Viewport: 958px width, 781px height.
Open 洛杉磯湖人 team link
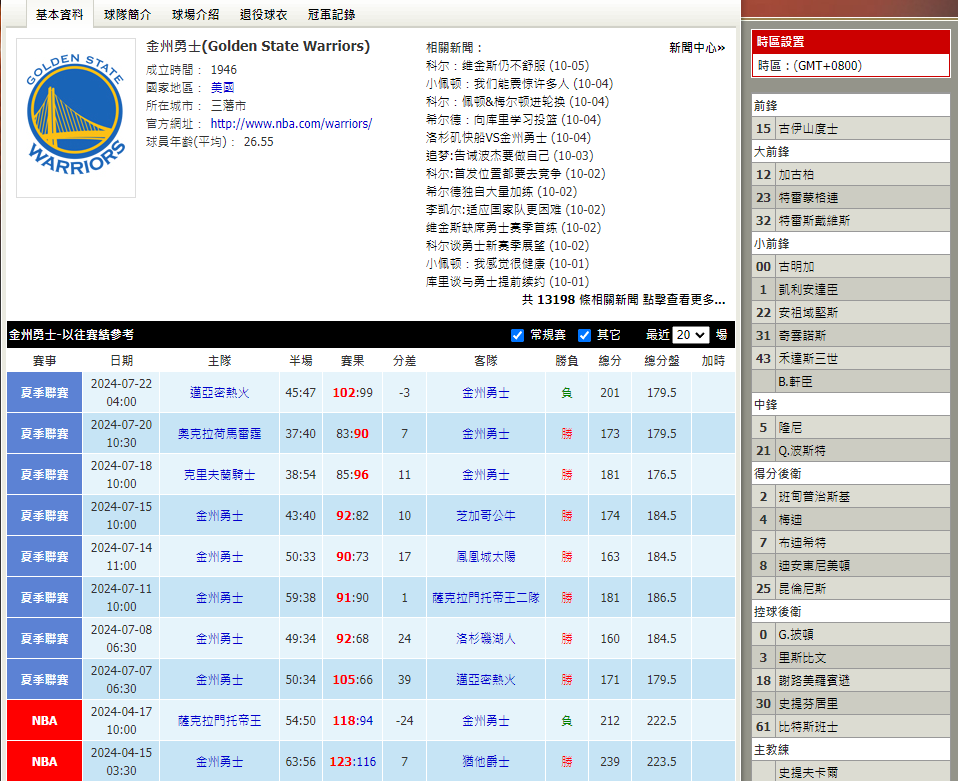pyautogui.click(x=486, y=639)
